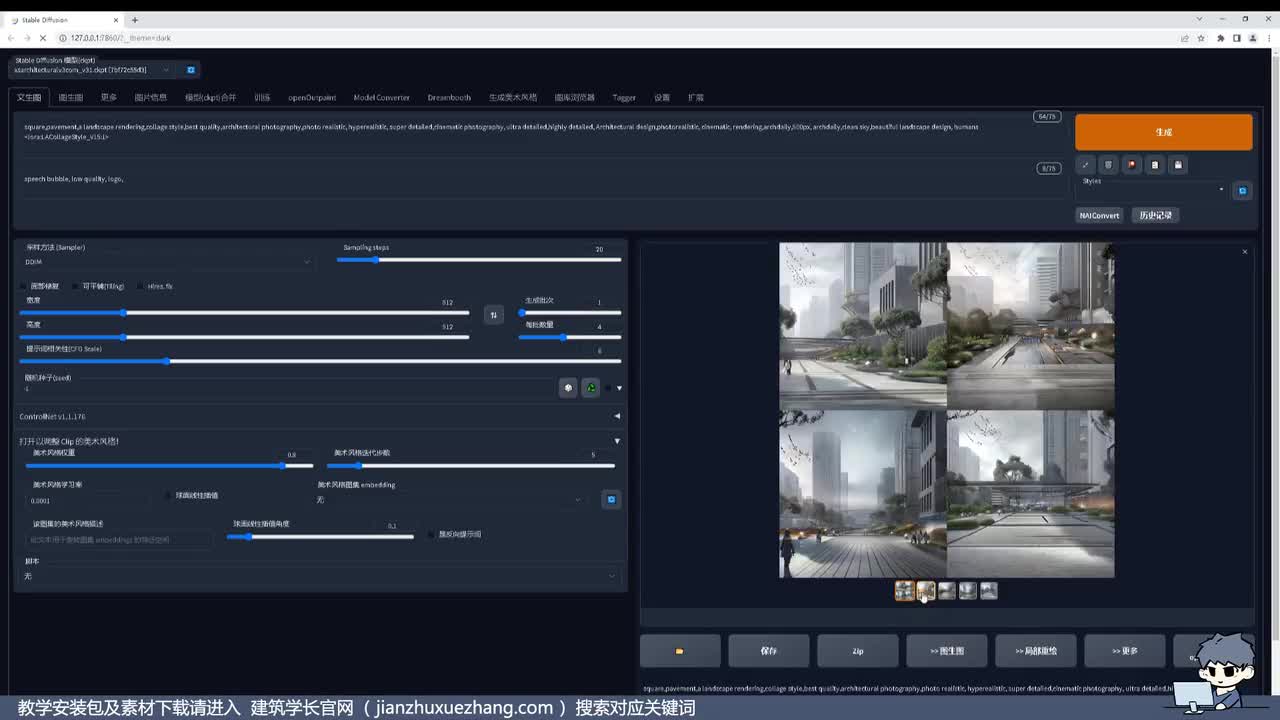Click the orange generate button
The width and height of the screenshot is (1280, 720).
point(1163,132)
